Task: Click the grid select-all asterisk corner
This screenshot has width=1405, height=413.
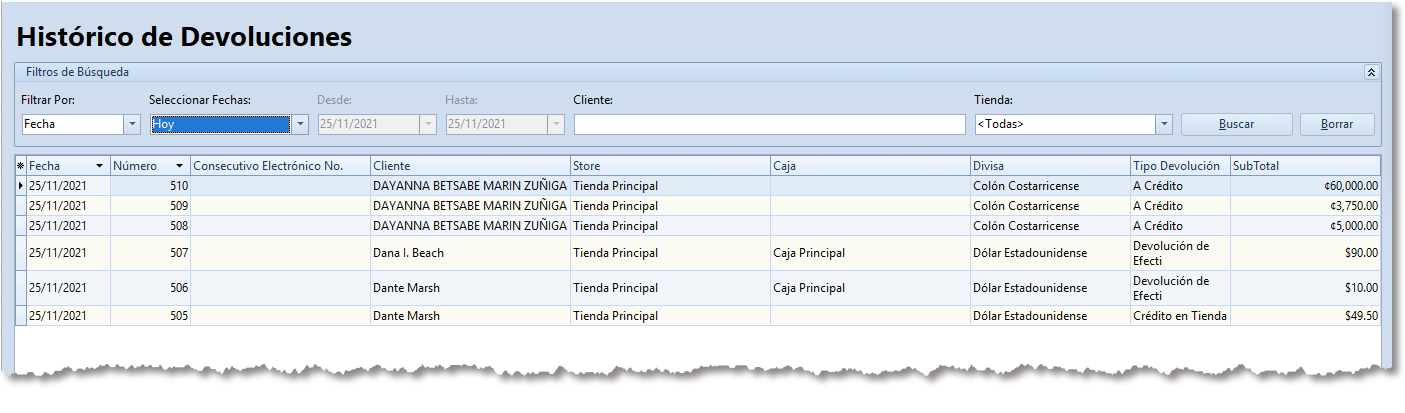Action: [x=21, y=165]
